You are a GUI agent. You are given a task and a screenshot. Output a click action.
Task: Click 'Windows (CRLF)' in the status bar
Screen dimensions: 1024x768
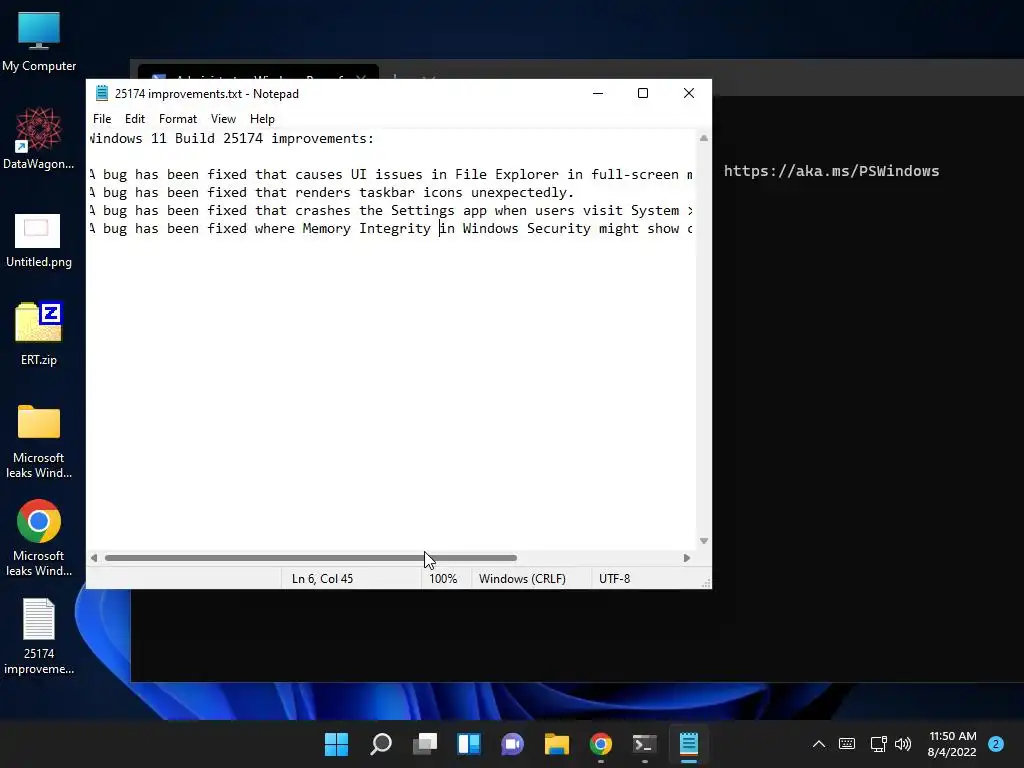(522, 579)
